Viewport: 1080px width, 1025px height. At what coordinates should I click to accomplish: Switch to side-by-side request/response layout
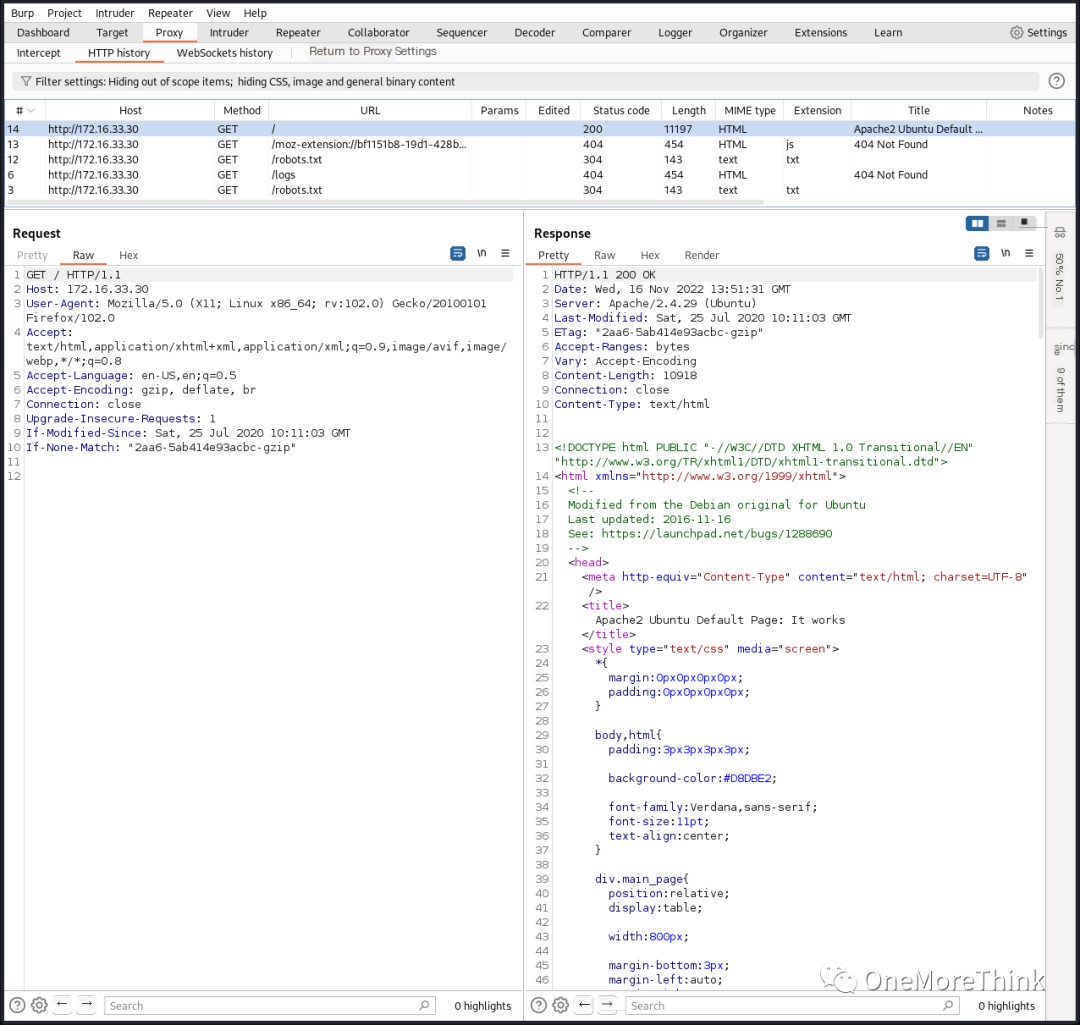coord(977,223)
